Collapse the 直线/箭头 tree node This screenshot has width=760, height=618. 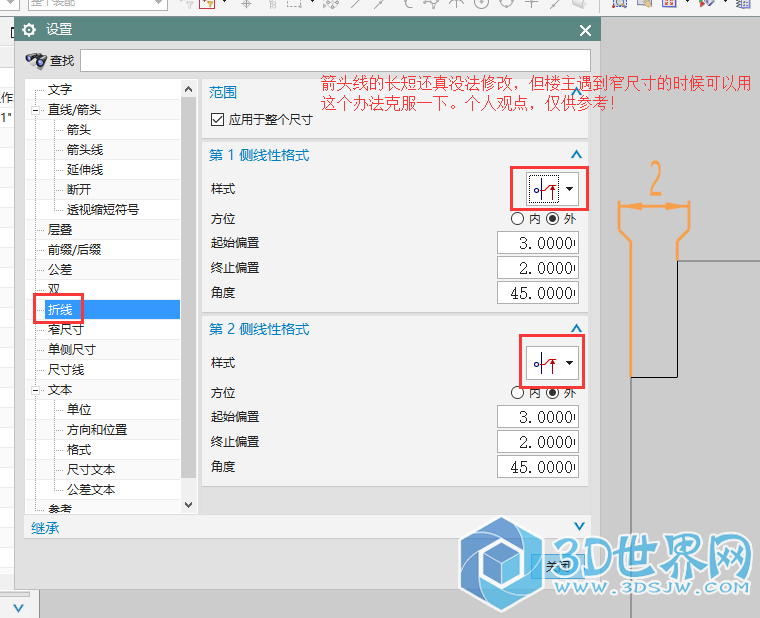[x=35, y=111]
